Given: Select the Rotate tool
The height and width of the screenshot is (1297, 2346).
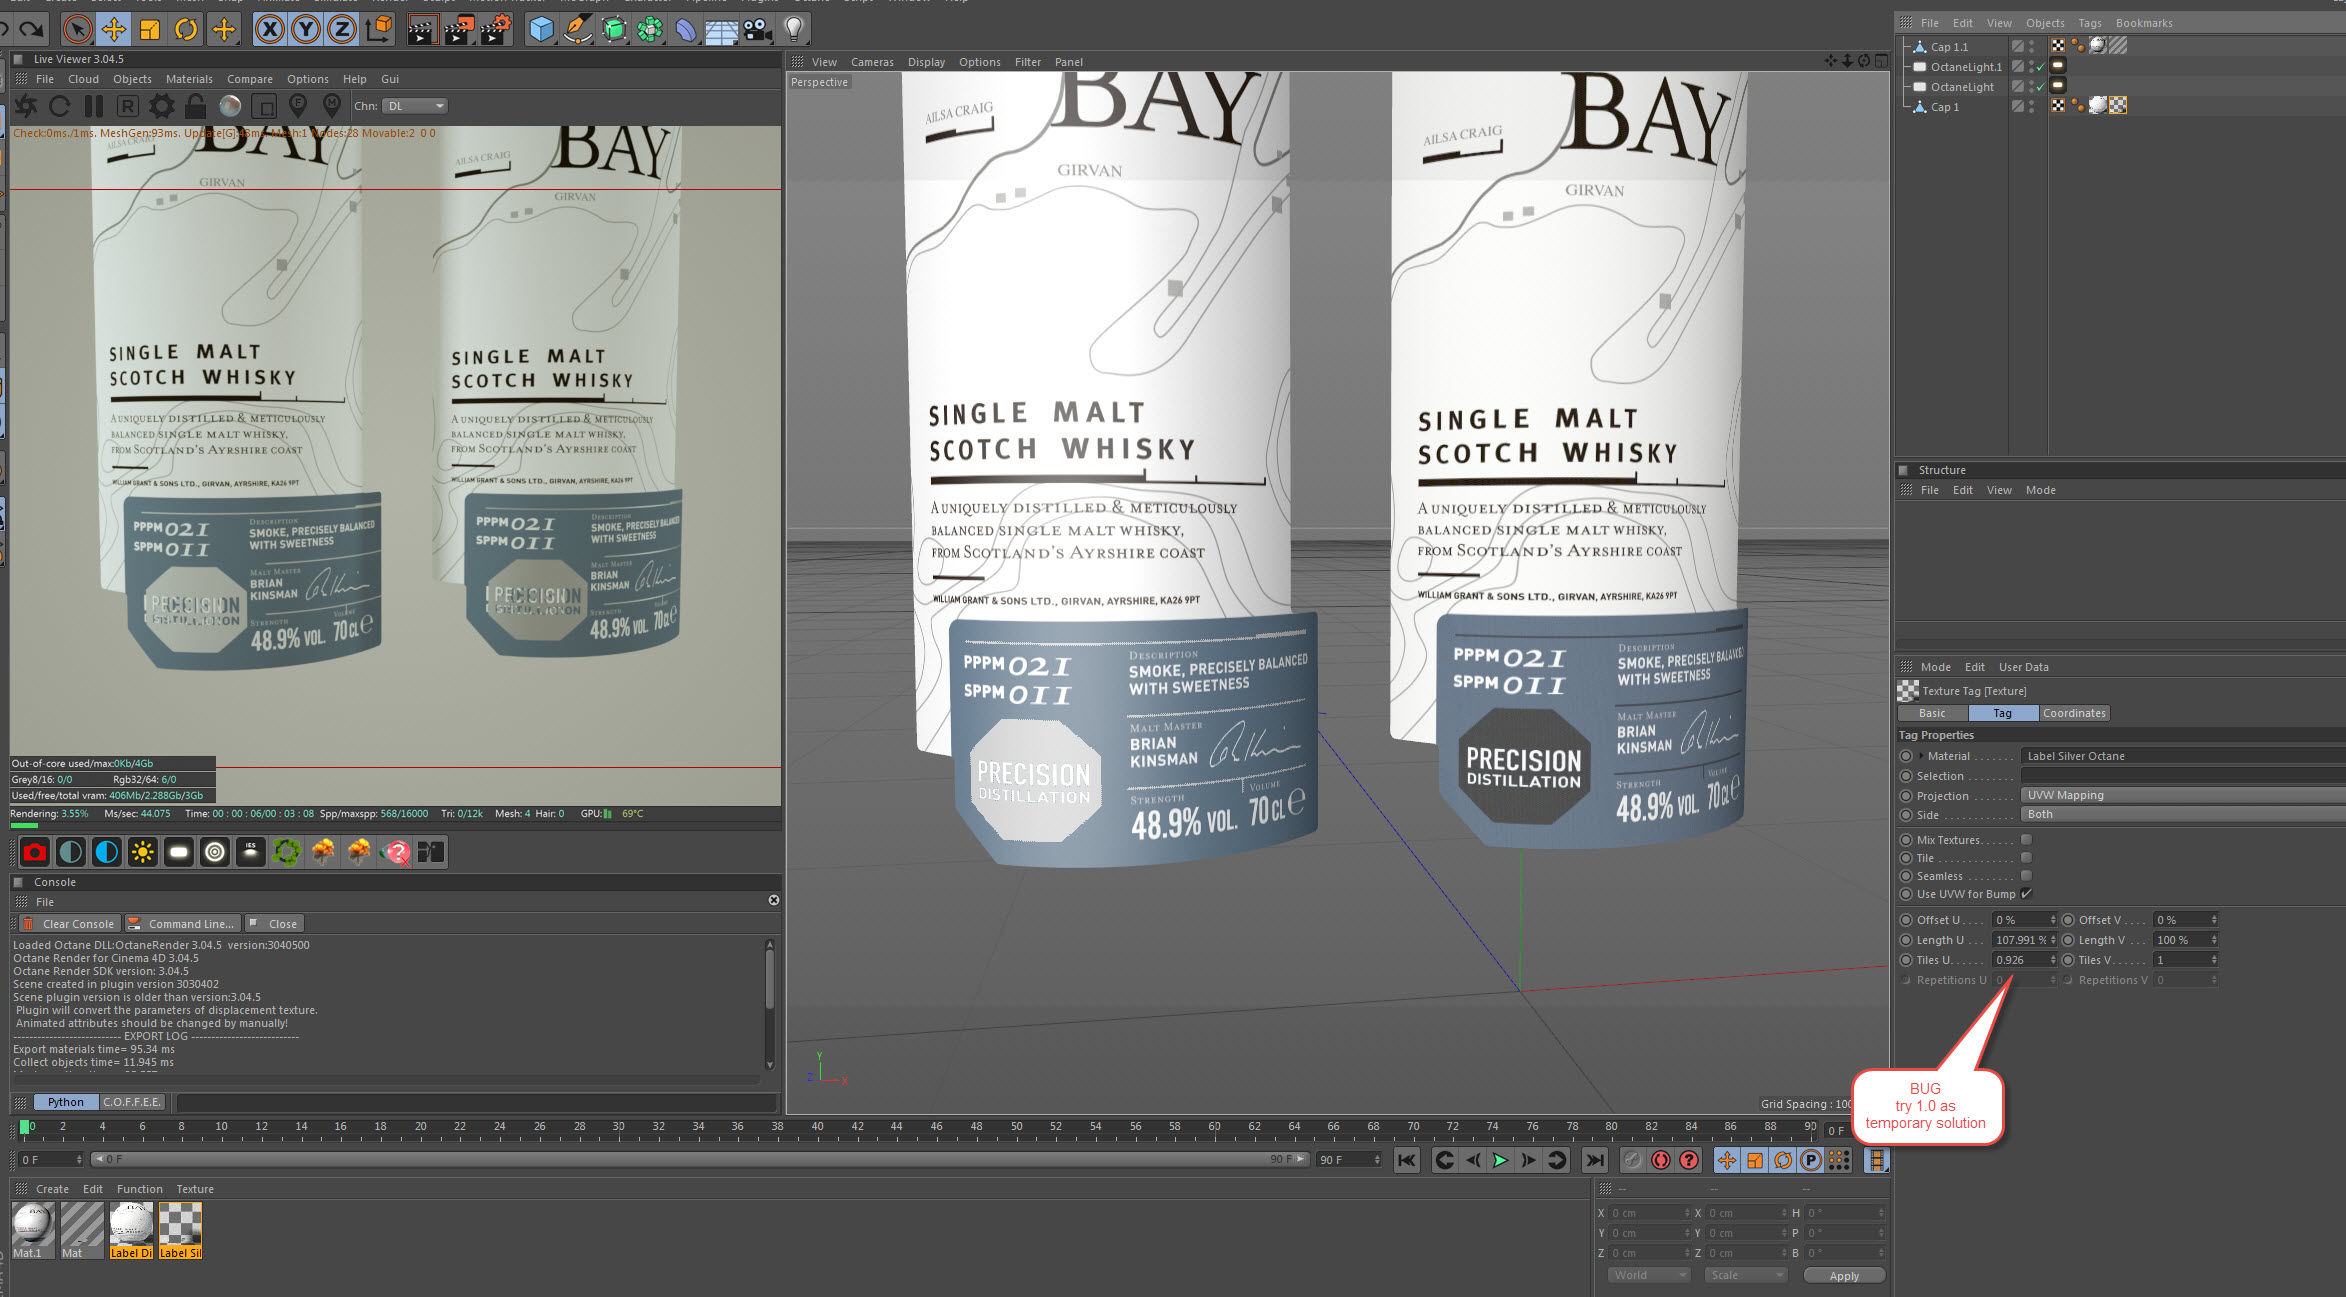Looking at the screenshot, I should [x=186, y=29].
